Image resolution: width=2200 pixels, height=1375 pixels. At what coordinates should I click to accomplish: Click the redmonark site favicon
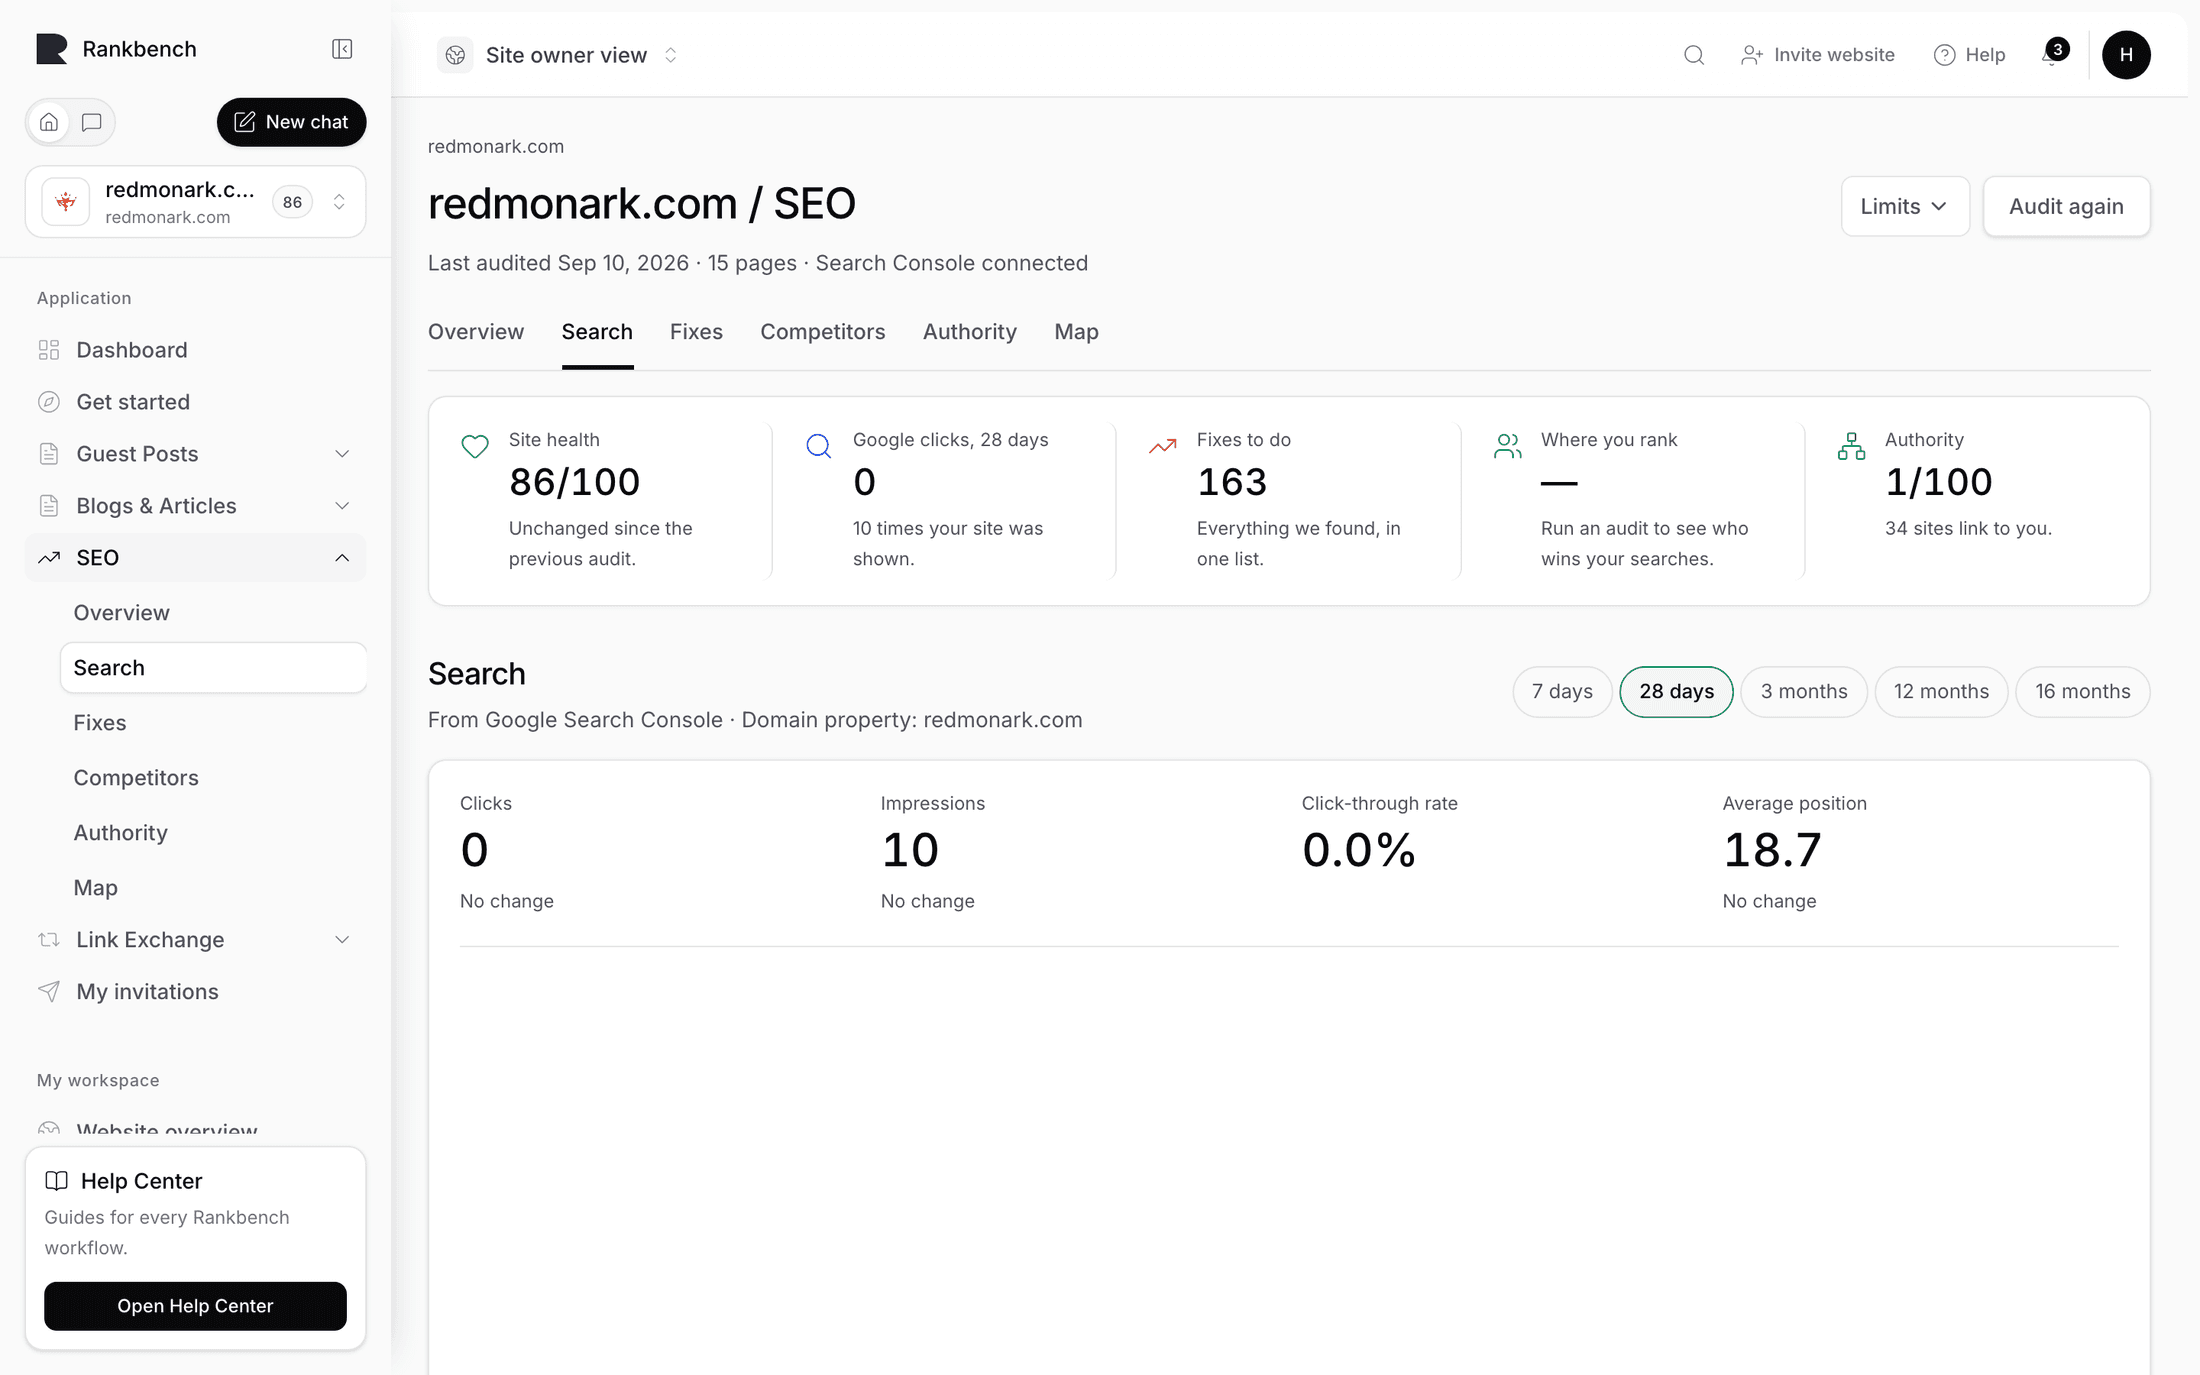[x=66, y=202]
